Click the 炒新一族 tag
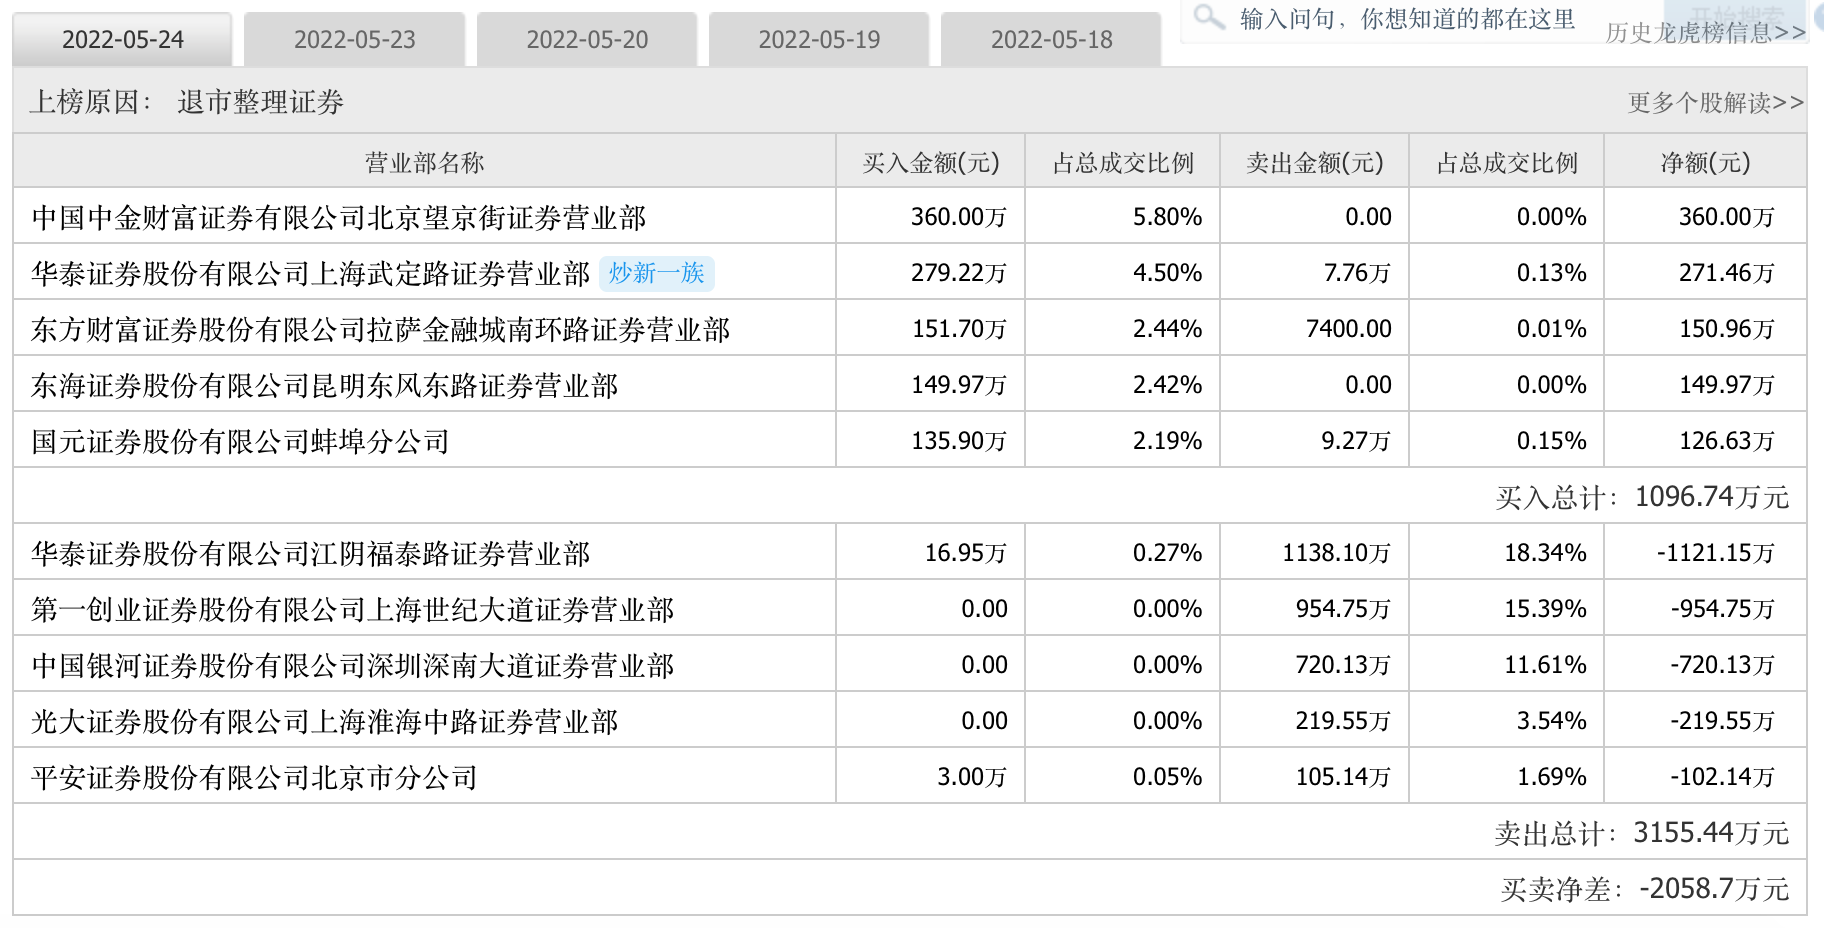The image size is (1824, 928). click(657, 273)
